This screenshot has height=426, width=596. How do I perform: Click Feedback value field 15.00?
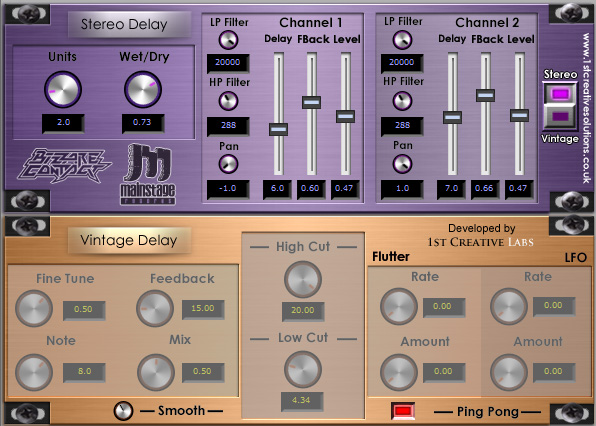[203, 309]
